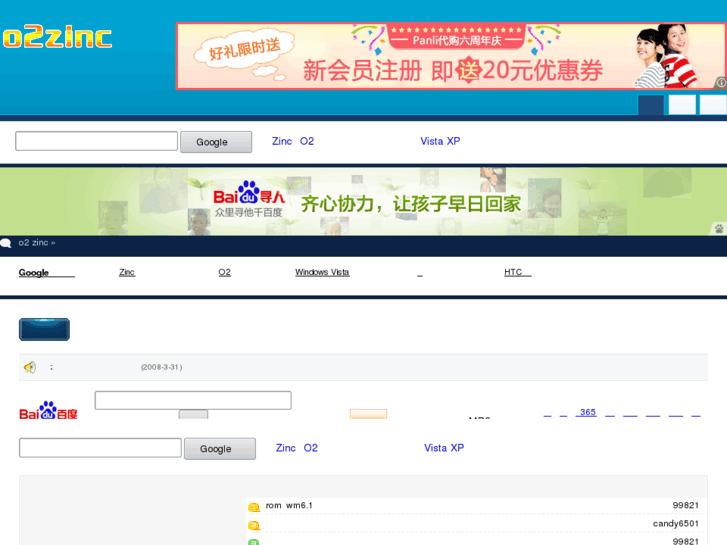Click the o2zinc site logo
This screenshot has width=727, height=545.
pyautogui.click(x=57, y=38)
